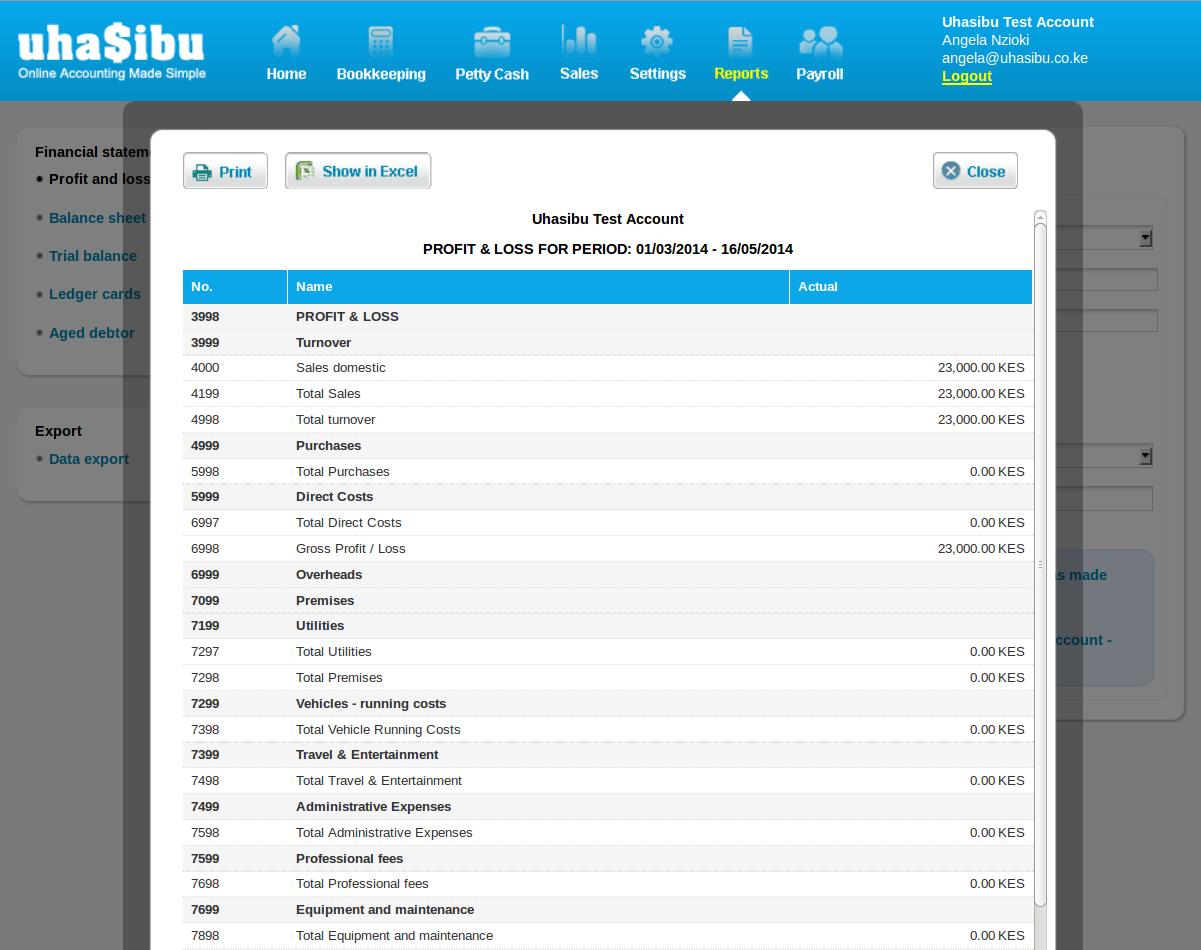Click the 'Vehicles - running costs' heading

(x=371, y=704)
